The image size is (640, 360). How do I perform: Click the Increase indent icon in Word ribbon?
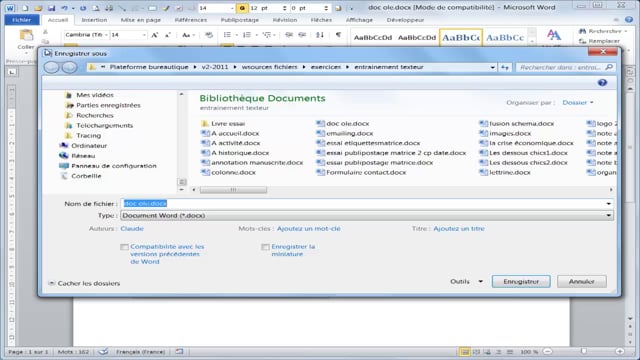[x=302, y=35]
